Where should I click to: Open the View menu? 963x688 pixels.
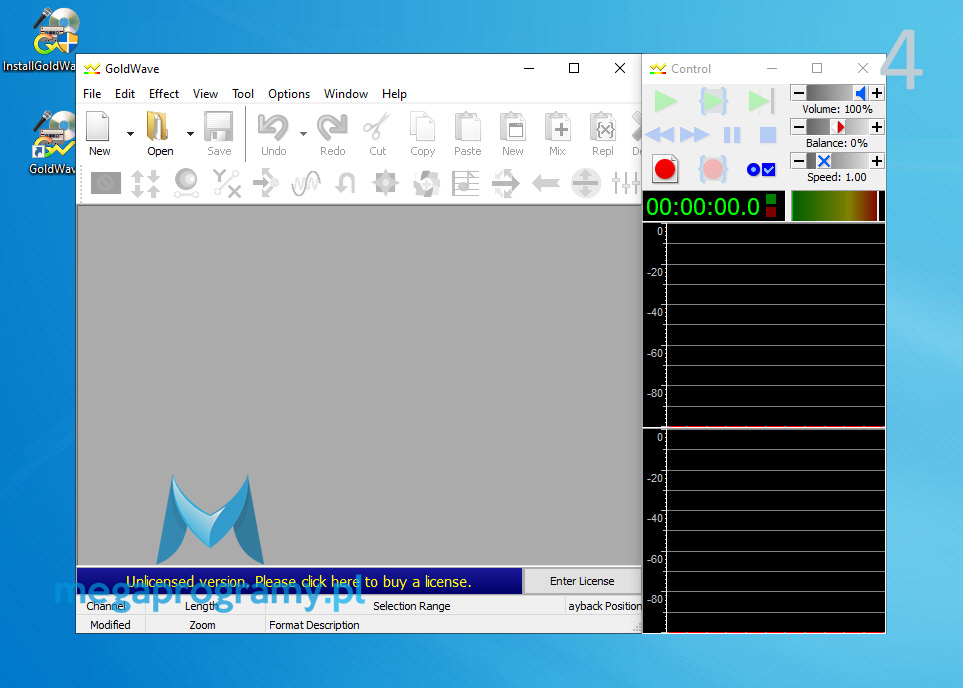click(205, 94)
